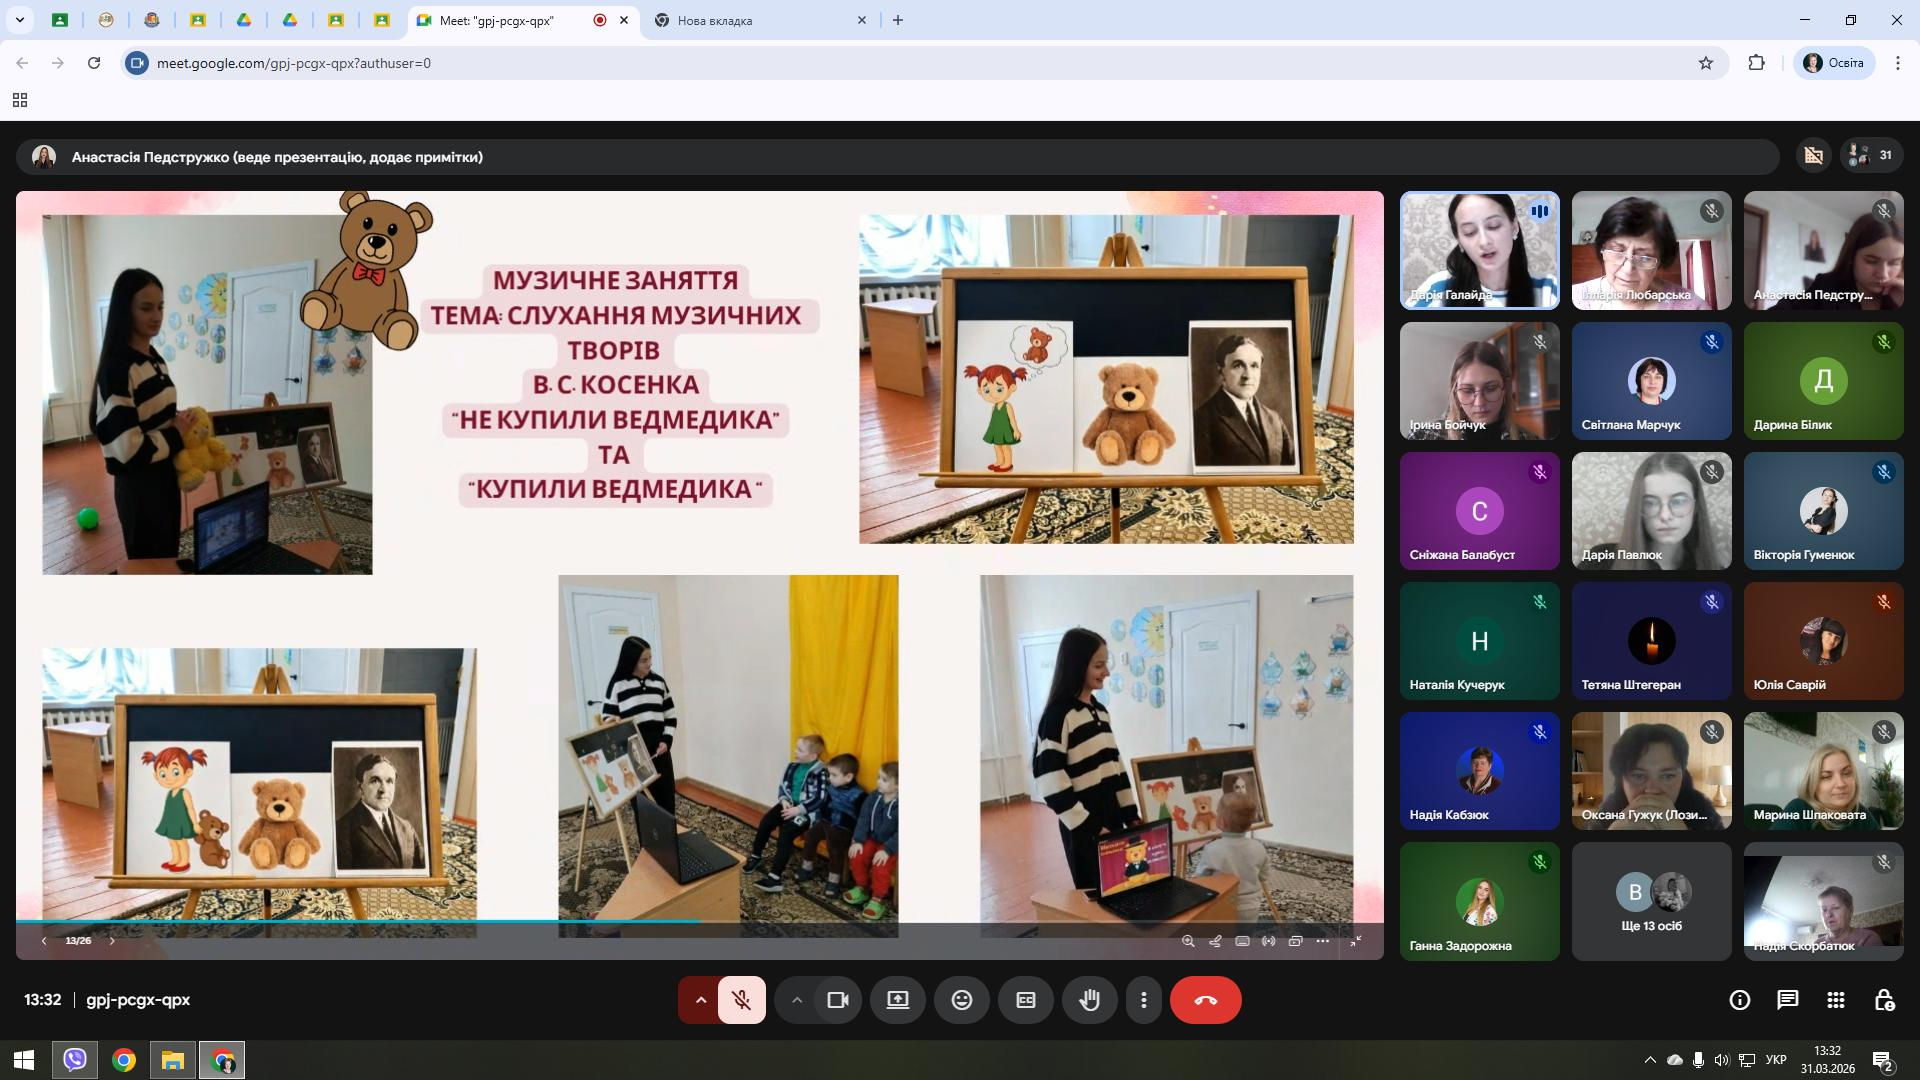Select Дарія Галайда's video tile
1920x1080 pixels.
point(1480,251)
